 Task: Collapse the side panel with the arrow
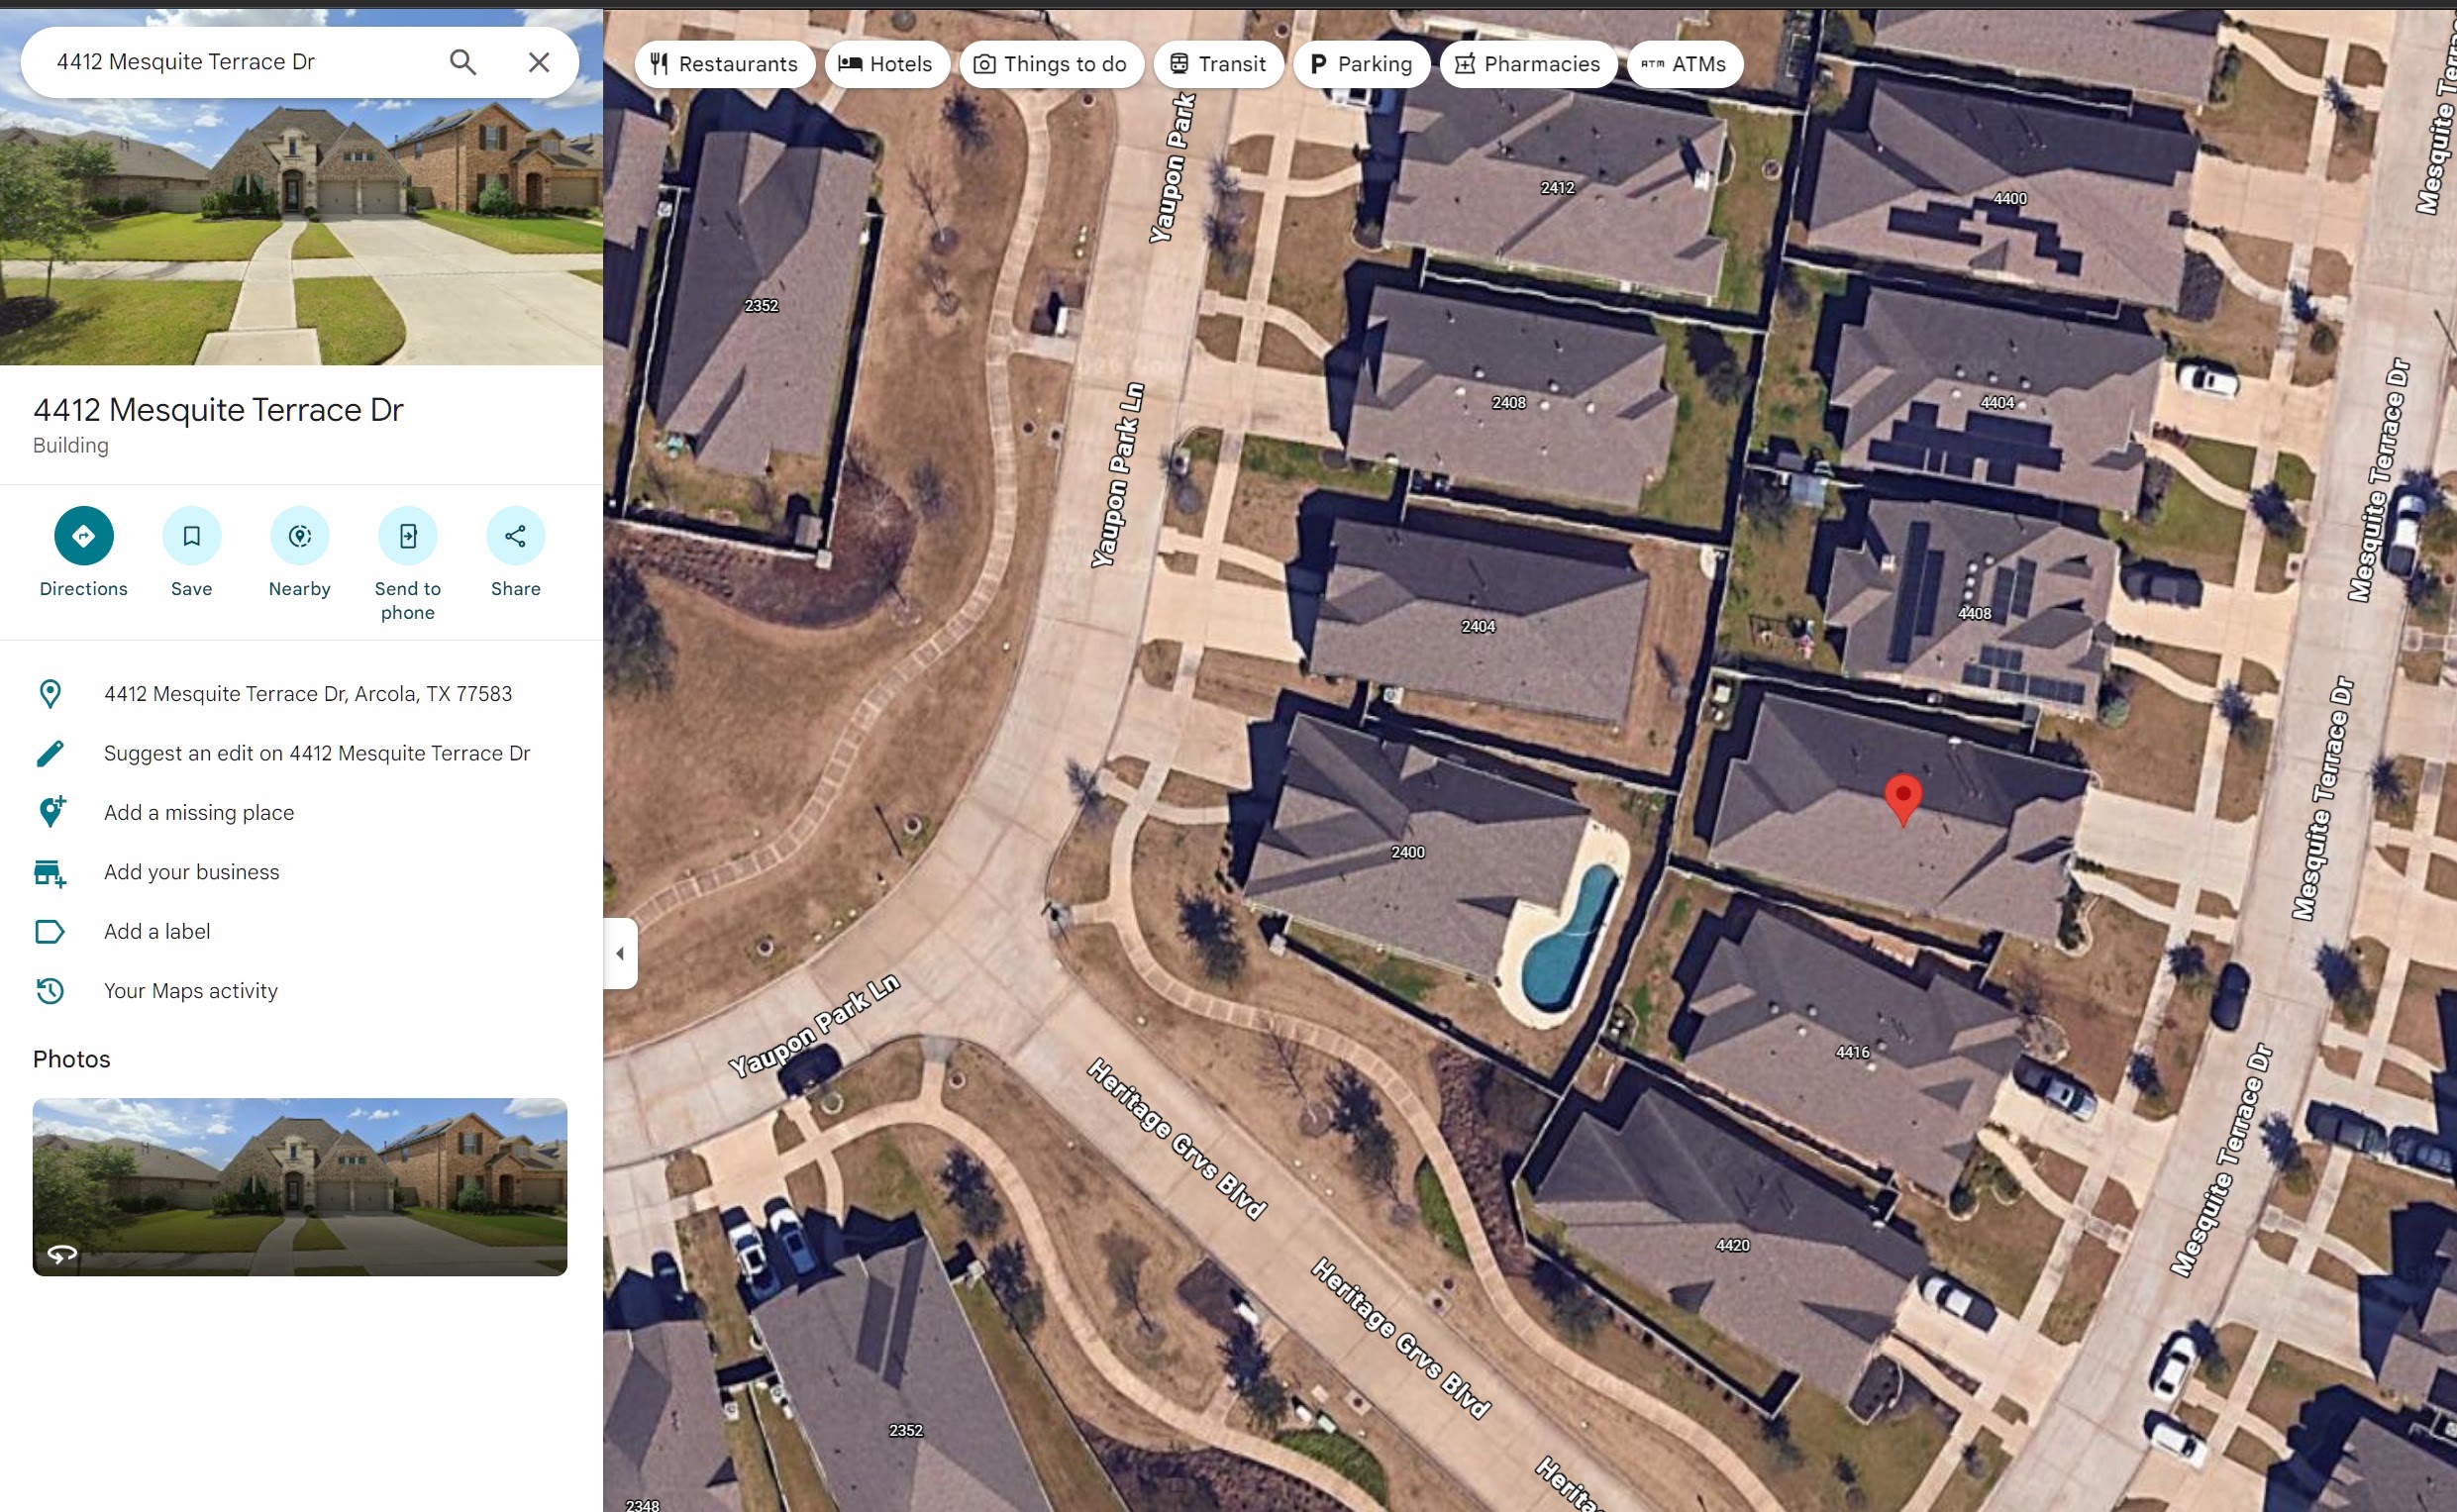tap(620, 953)
